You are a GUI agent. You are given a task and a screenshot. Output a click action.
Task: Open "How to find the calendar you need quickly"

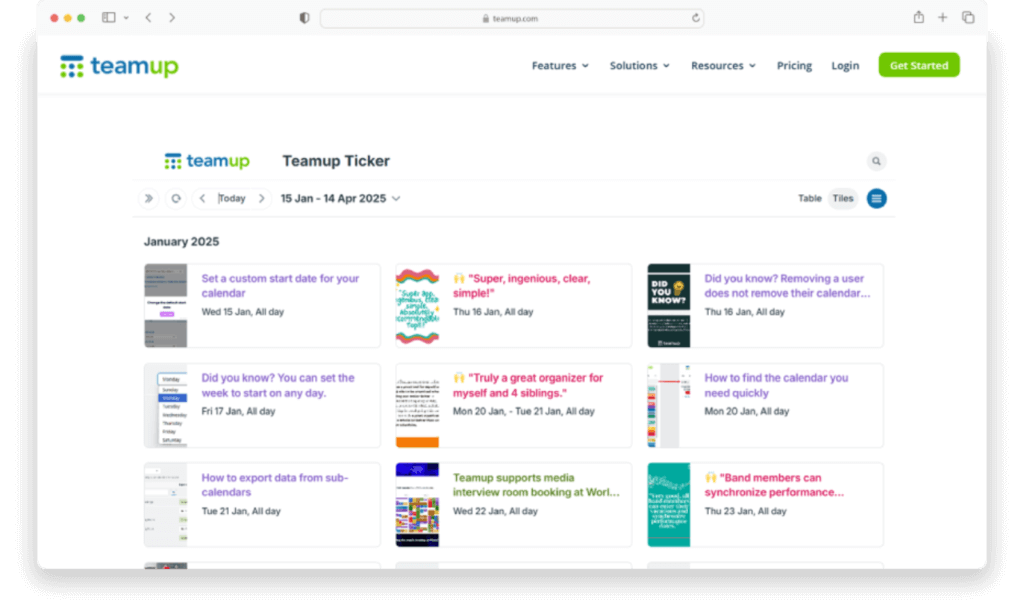776,385
